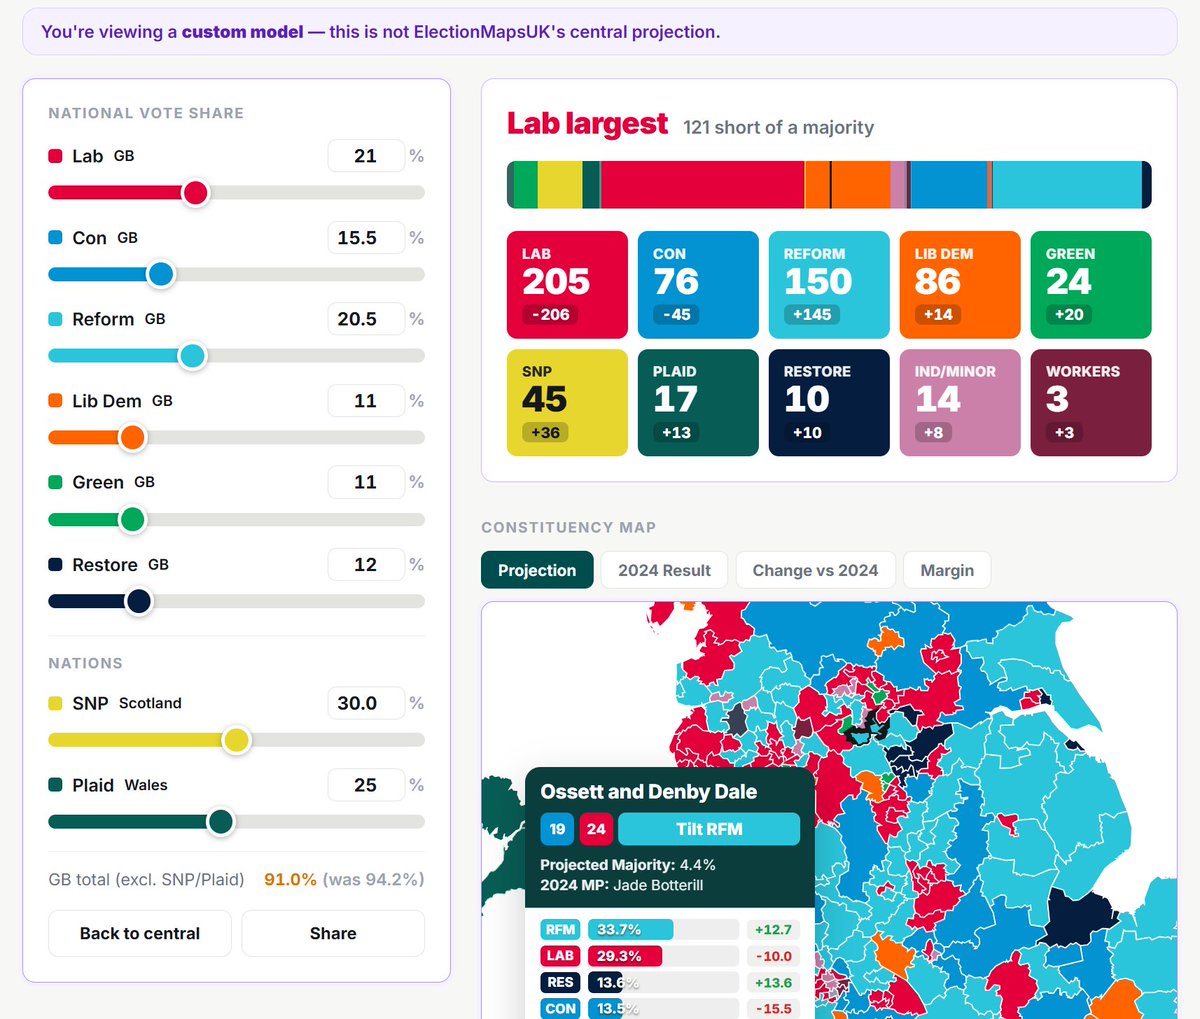
Task: Click the Reform vote share slider handle
Action: pyautogui.click(x=193, y=356)
